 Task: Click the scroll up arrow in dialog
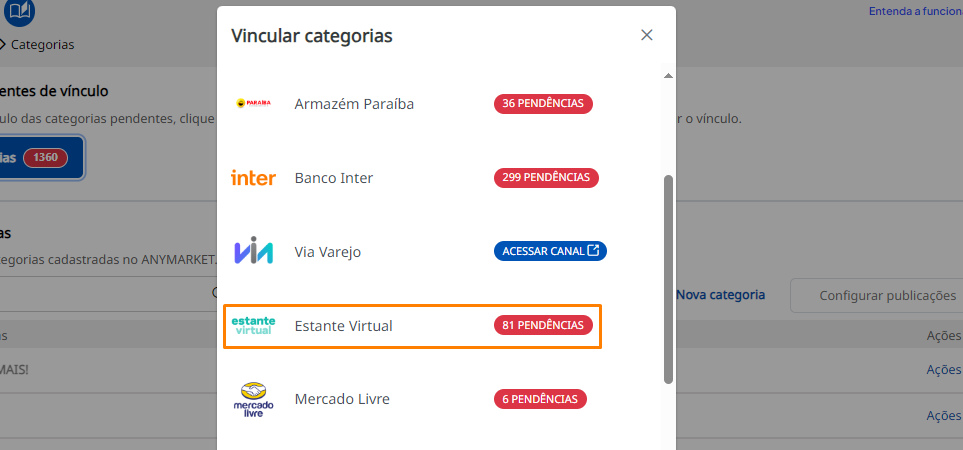[668, 76]
